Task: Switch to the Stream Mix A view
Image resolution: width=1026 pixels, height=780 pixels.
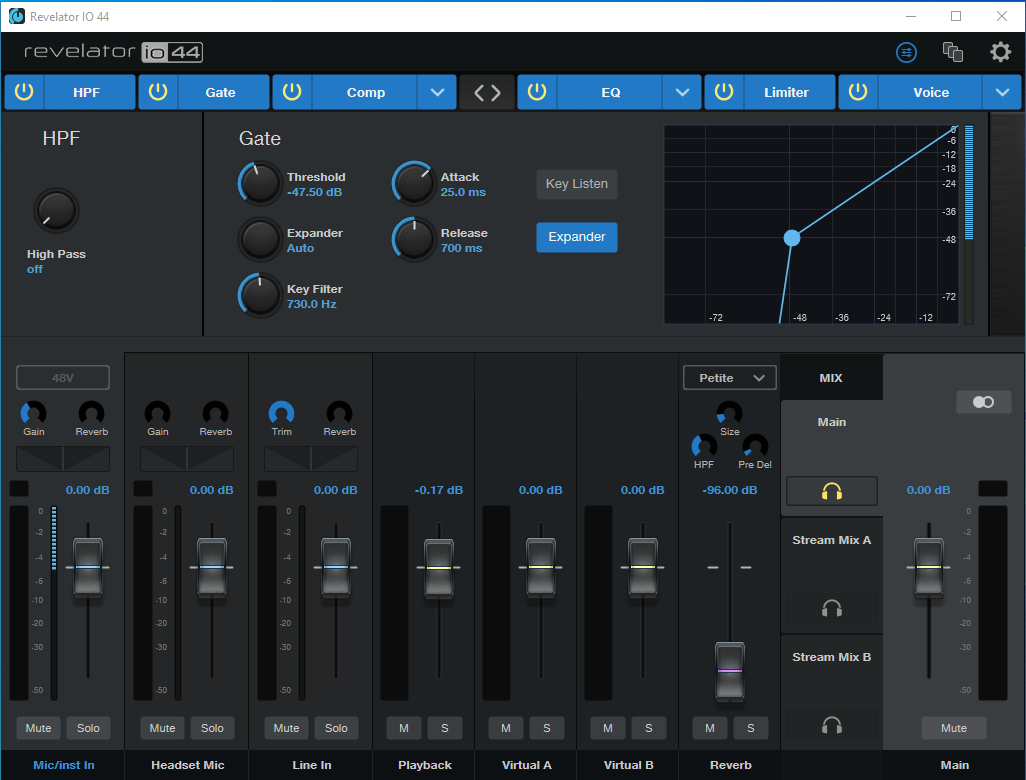Action: click(x=831, y=539)
